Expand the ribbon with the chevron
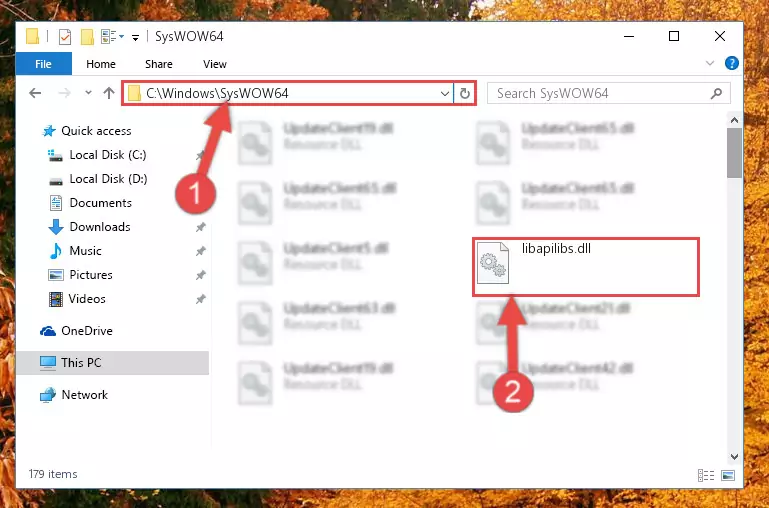769x508 pixels. (x=710, y=63)
